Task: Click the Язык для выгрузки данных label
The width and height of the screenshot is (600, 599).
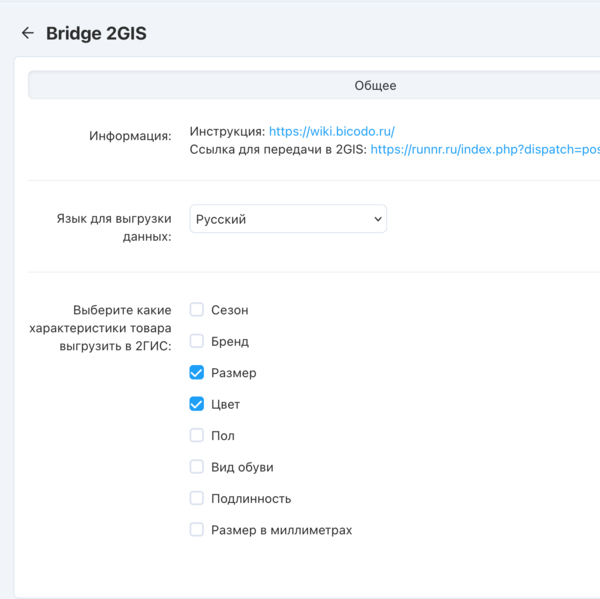Action: [x=114, y=228]
